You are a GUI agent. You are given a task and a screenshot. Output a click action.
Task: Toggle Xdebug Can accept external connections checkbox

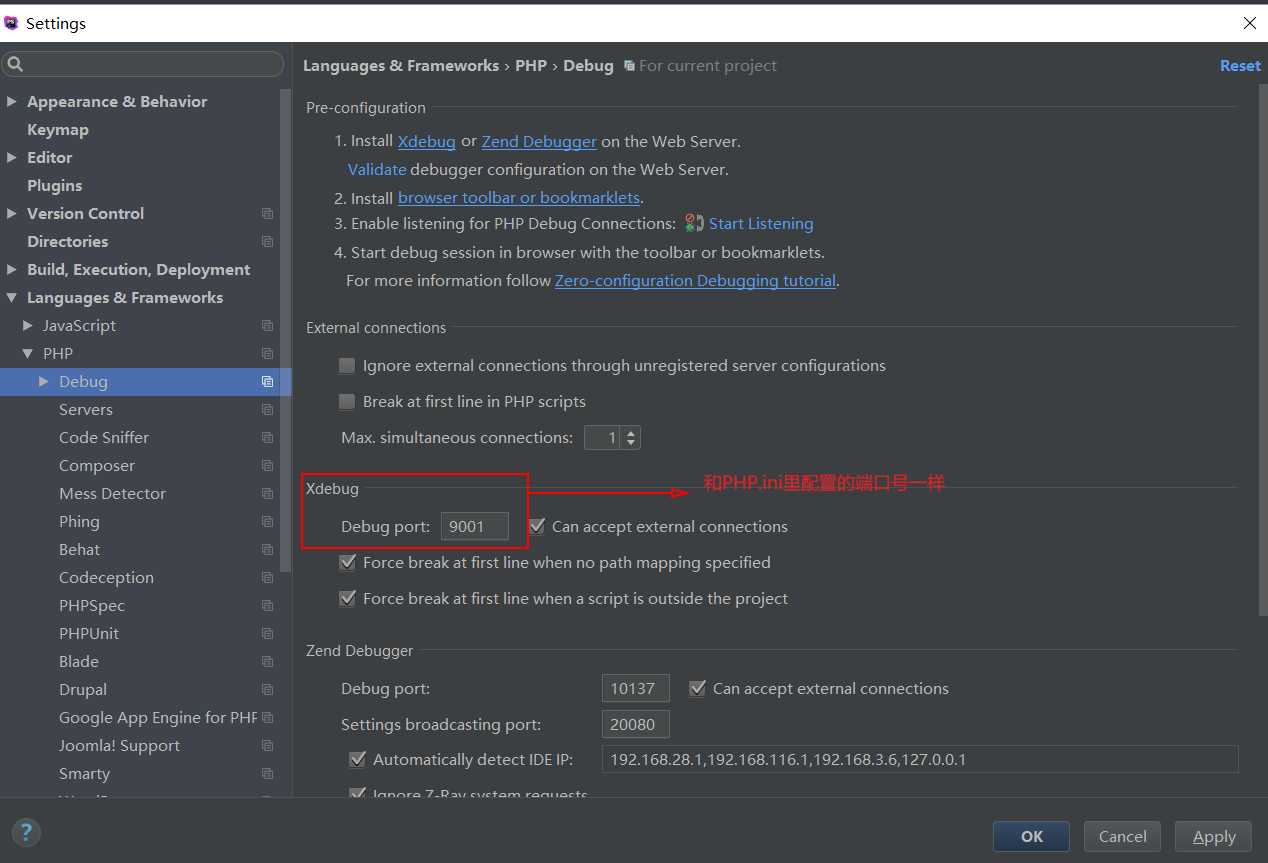pos(537,526)
